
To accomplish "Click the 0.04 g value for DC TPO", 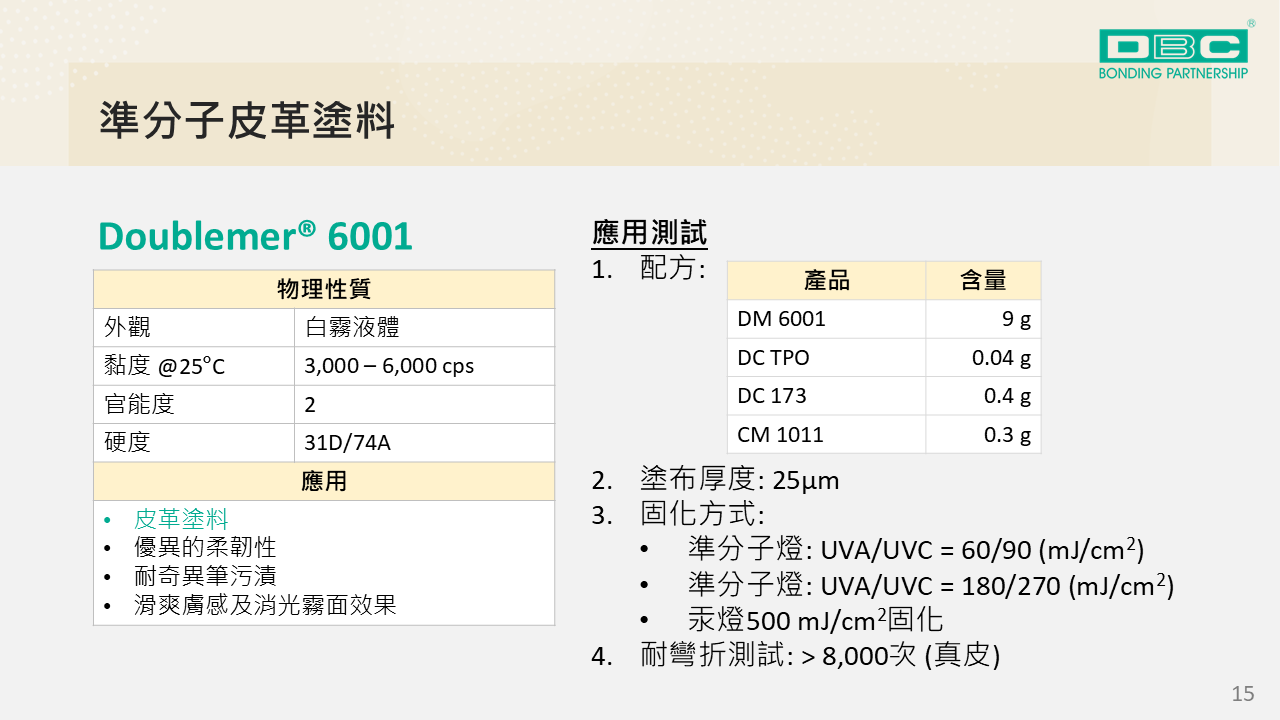I will 1001,358.
